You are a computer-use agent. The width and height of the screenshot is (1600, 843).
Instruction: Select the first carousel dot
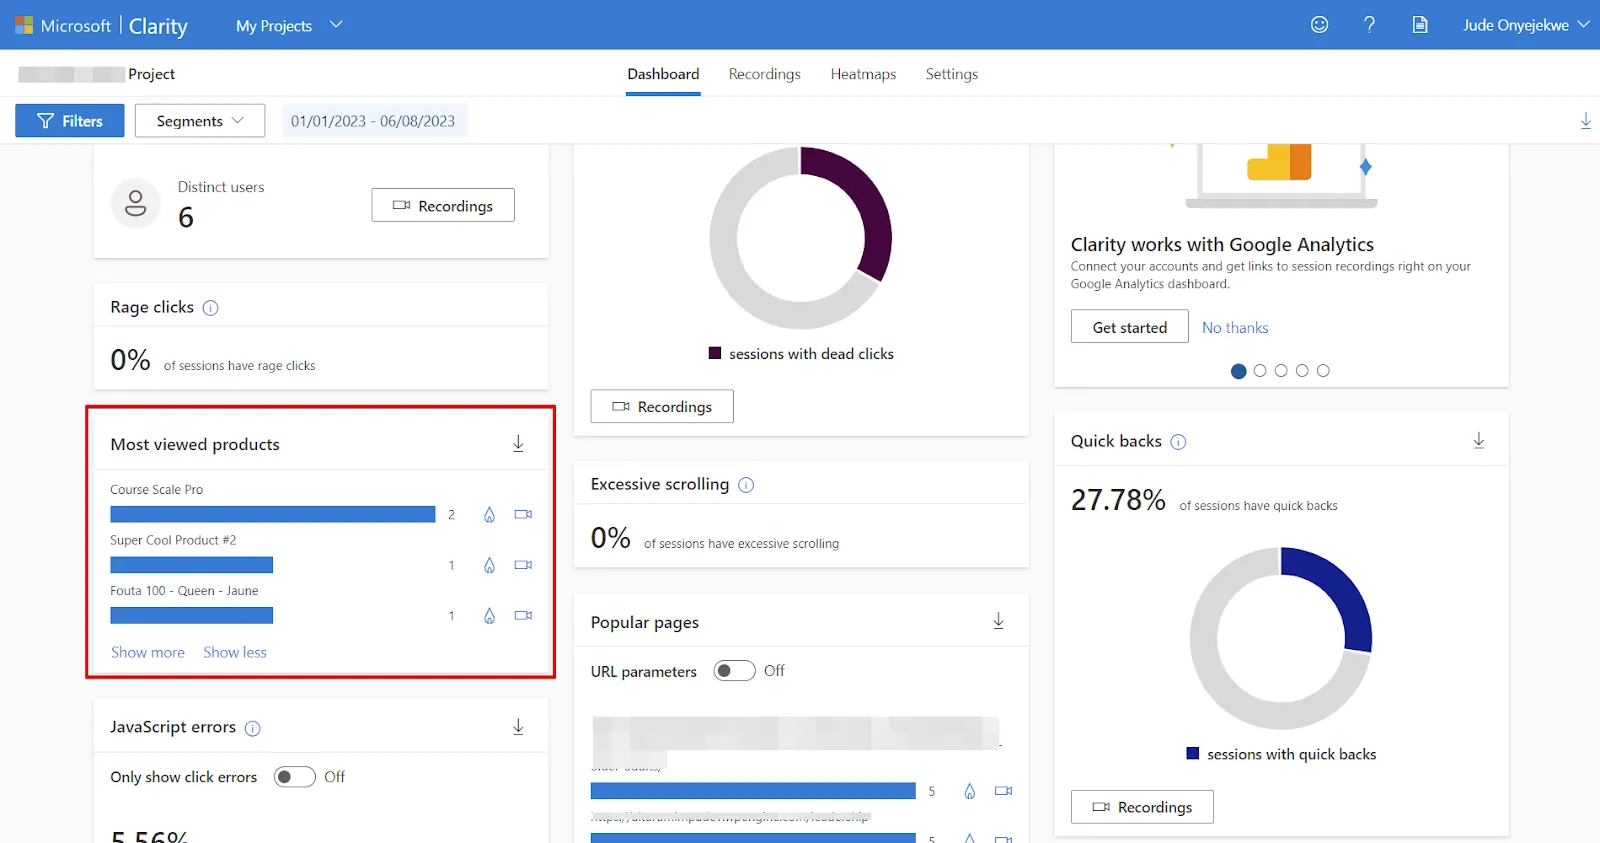click(1238, 371)
